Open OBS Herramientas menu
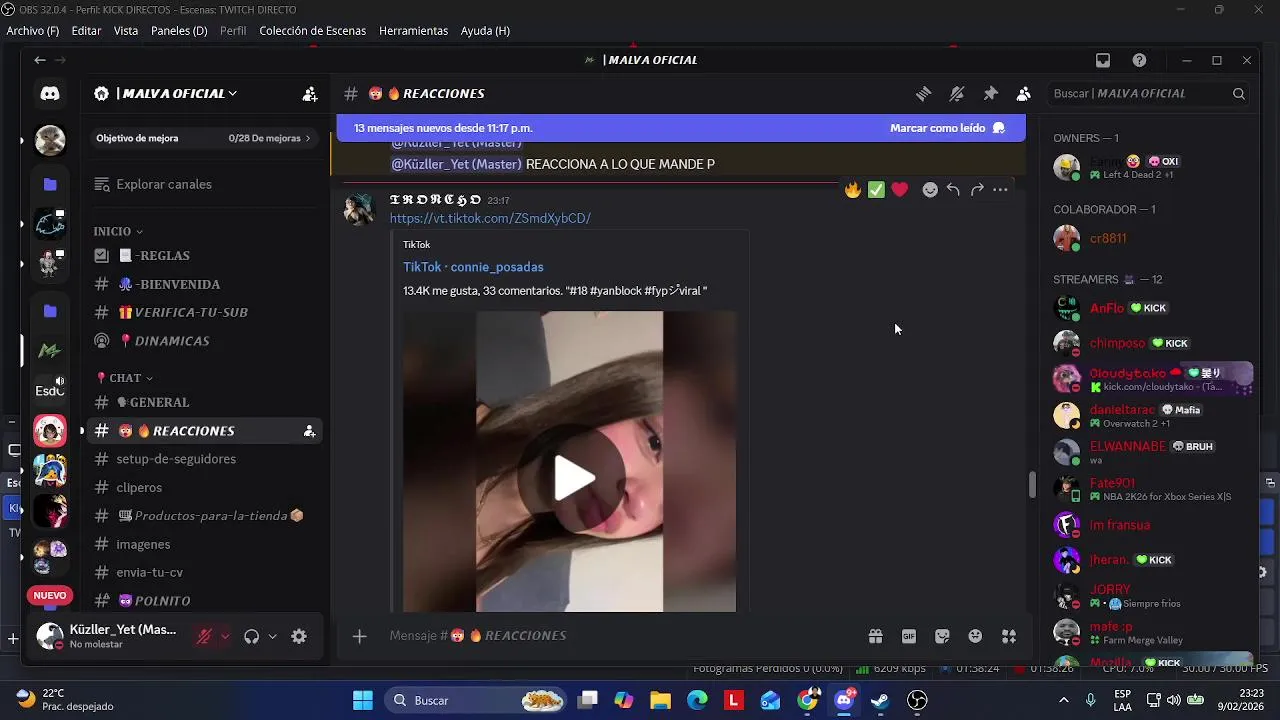Screen dimensions: 1280x720 click(x=413, y=31)
